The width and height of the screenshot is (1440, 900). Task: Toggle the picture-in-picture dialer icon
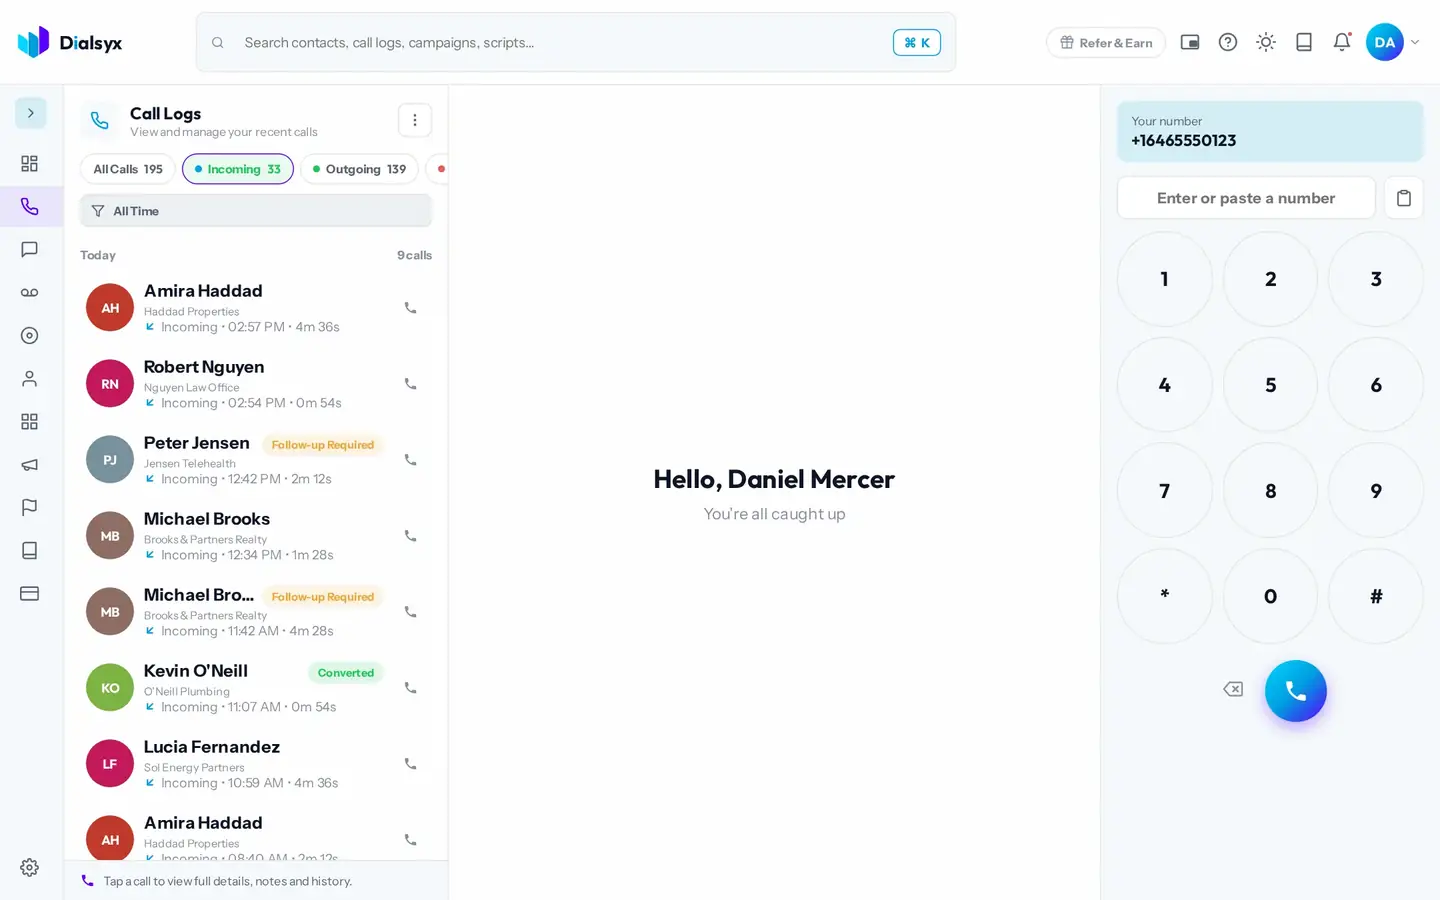tap(1190, 42)
